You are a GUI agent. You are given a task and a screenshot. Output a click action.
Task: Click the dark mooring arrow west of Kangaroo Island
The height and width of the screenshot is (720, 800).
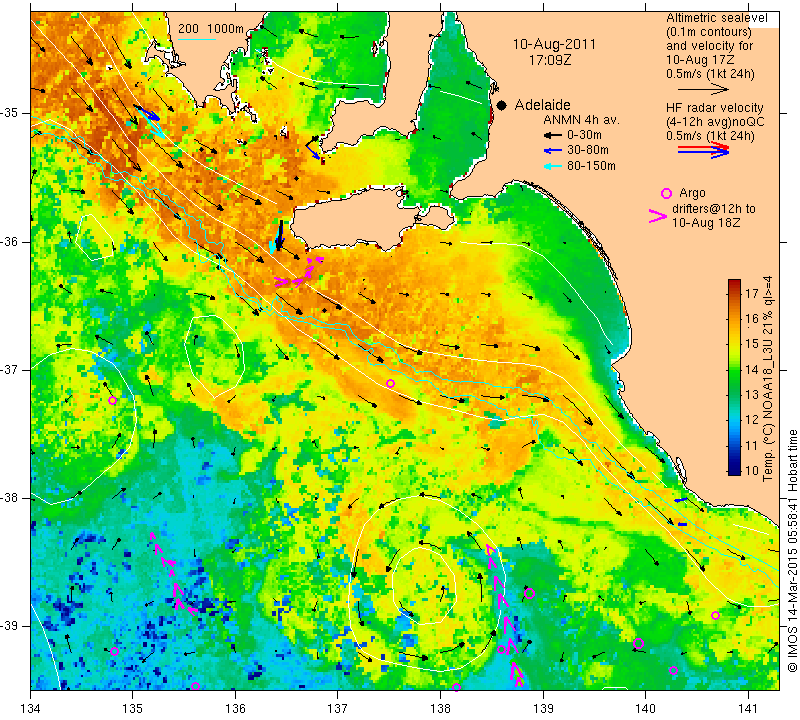click(x=280, y=235)
